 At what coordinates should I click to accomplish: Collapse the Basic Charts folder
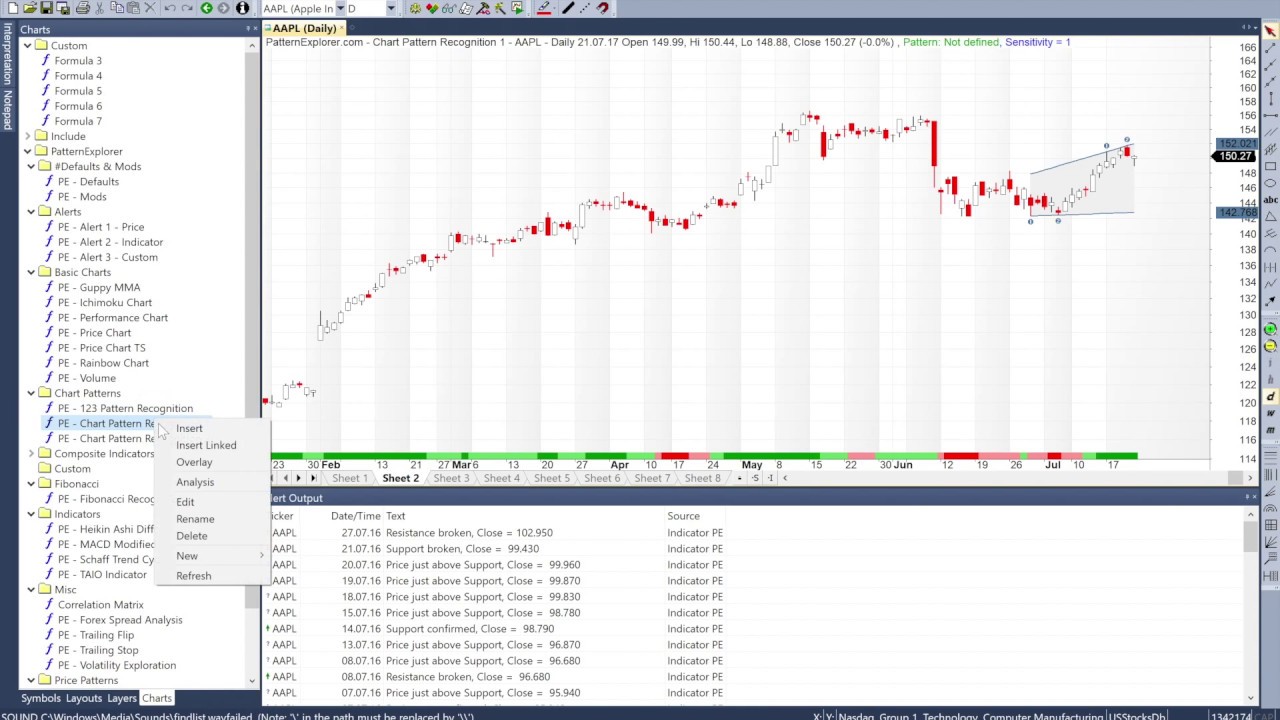point(31,272)
